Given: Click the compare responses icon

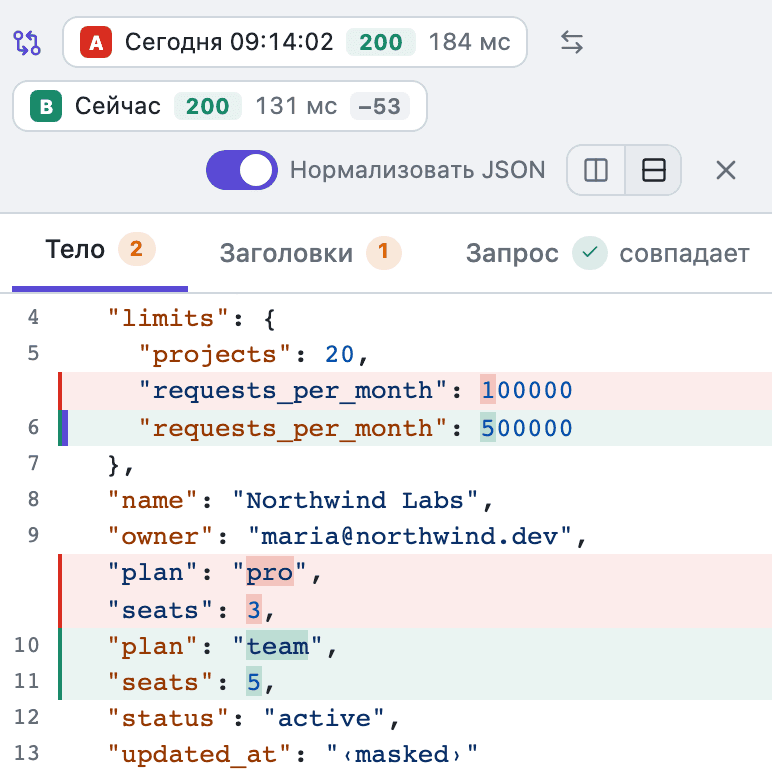Looking at the screenshot, I should point(27,42).
